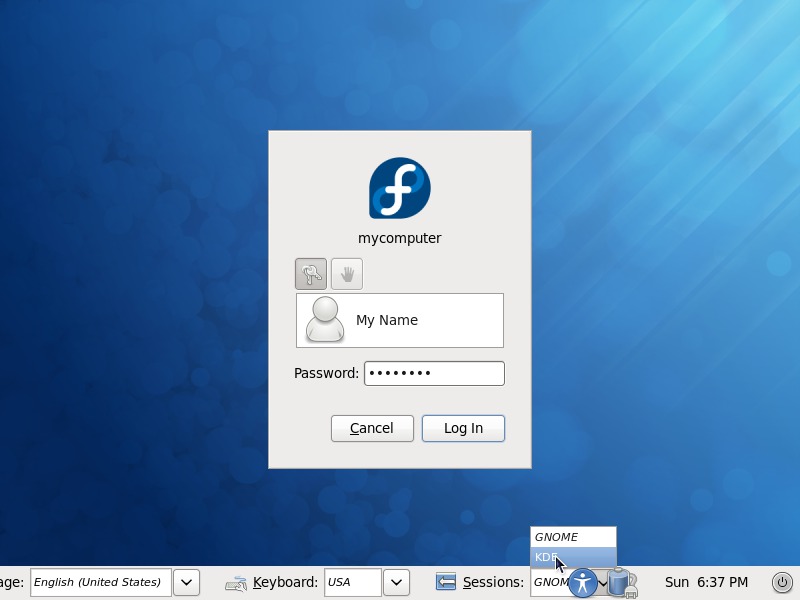
Task: Click the Sun 6:37 PM clock
Action: [x=707, y=582]
